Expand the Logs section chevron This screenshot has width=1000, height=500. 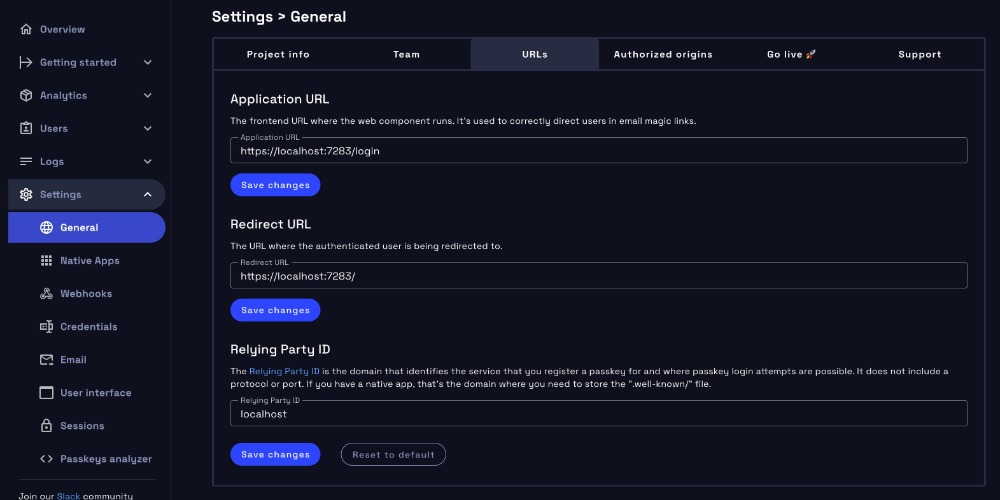pyautogui.click(x=147, y=161)
